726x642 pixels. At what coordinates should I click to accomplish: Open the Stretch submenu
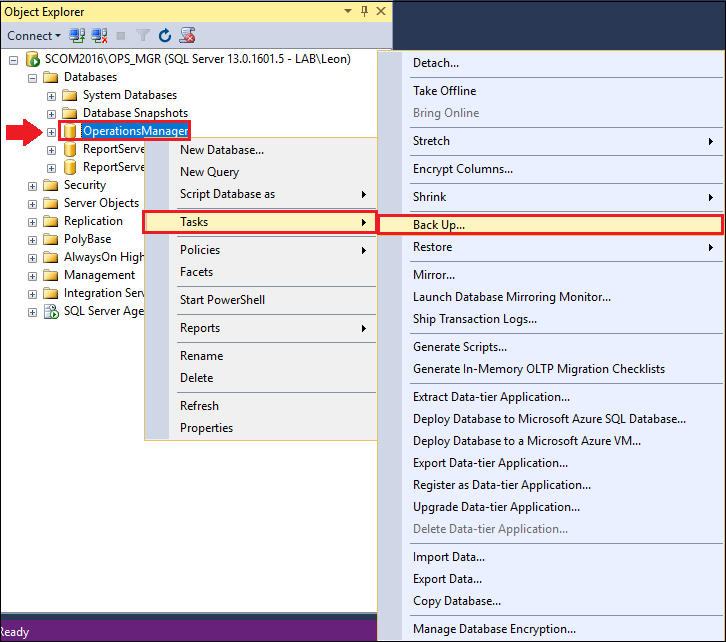551,141
